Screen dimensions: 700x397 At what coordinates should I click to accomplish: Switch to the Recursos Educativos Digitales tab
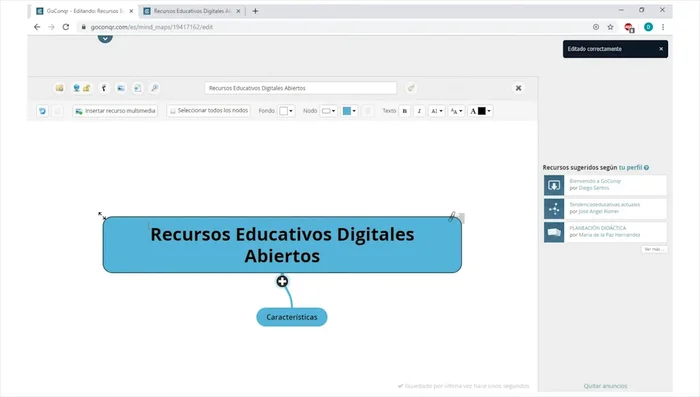click(192, 11)
